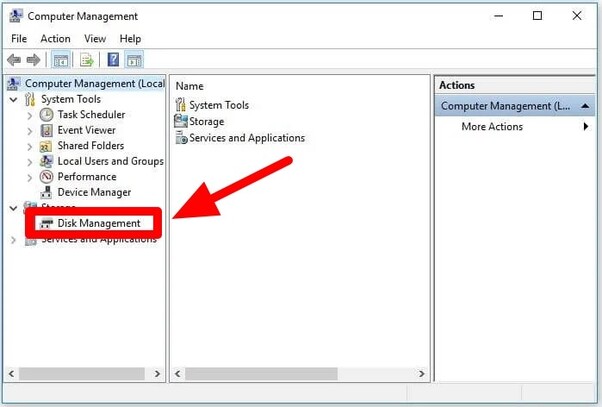Image resolution: width=602 pixels, height=407 pixels.
Task: Click the Export List toolbar icon
Action: point(87,60)
